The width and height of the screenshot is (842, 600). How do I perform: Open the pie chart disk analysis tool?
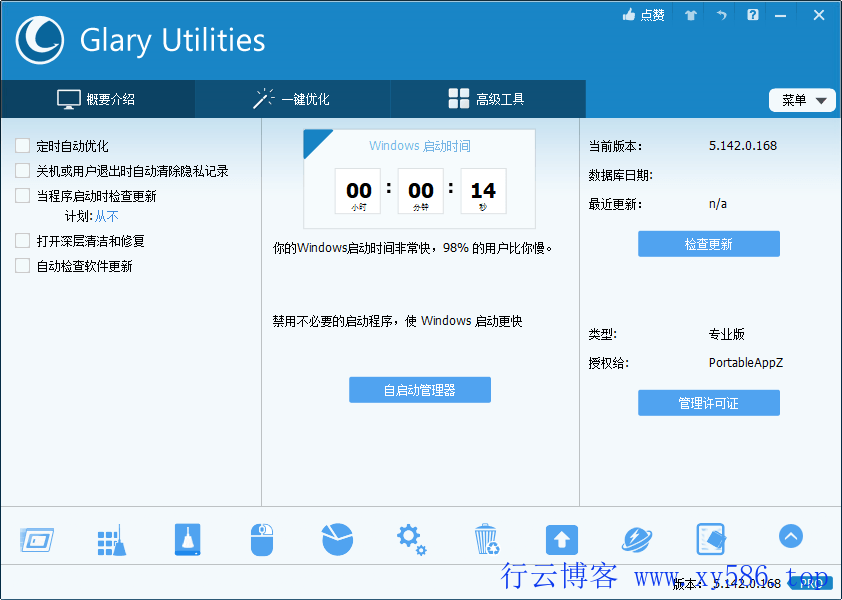click(337, 537)
